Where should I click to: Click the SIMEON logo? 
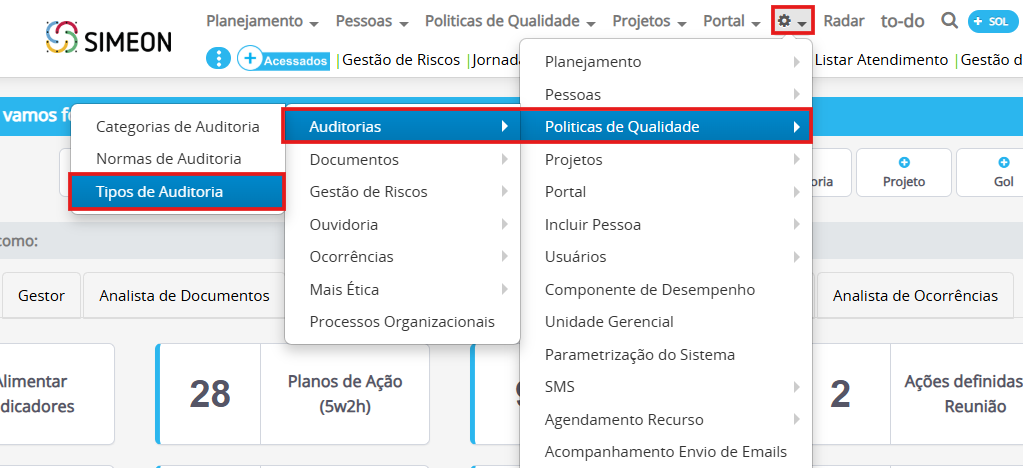[x=109, y=40]
